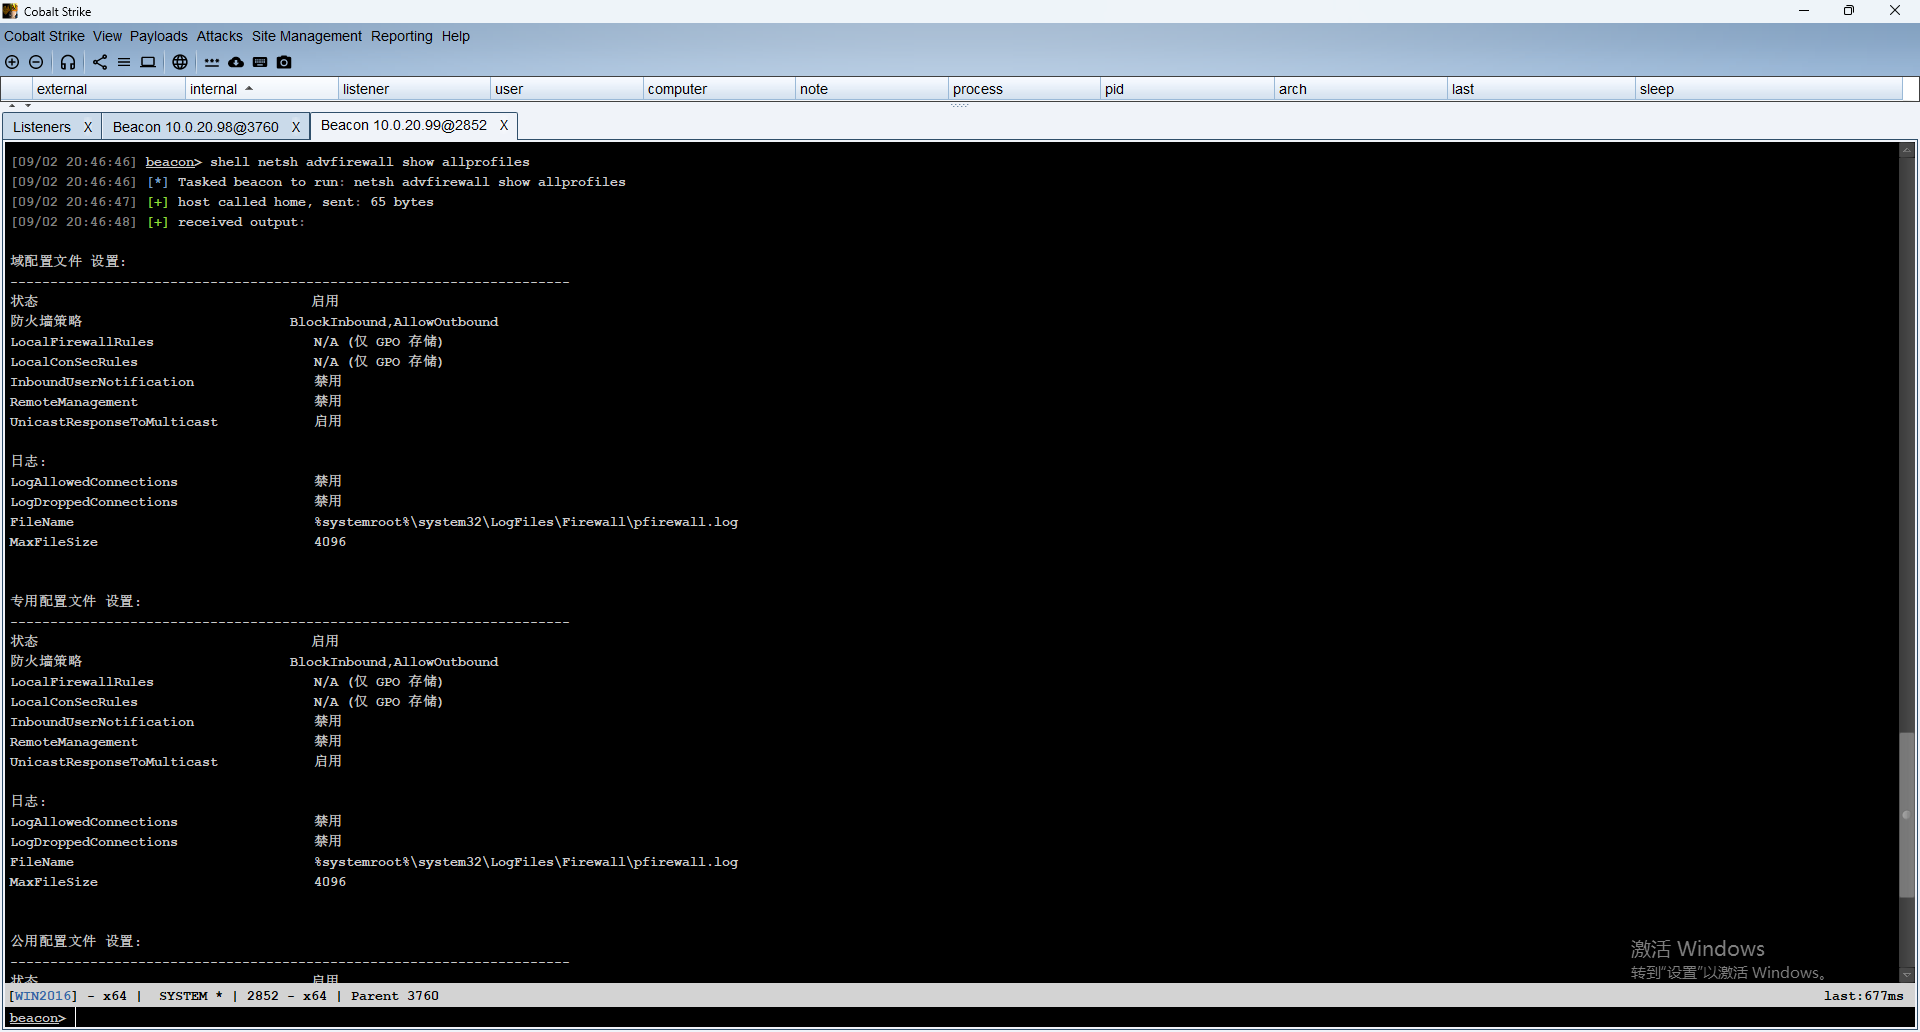
Task: Sort sessions by note column
Action: pos(872,89)
